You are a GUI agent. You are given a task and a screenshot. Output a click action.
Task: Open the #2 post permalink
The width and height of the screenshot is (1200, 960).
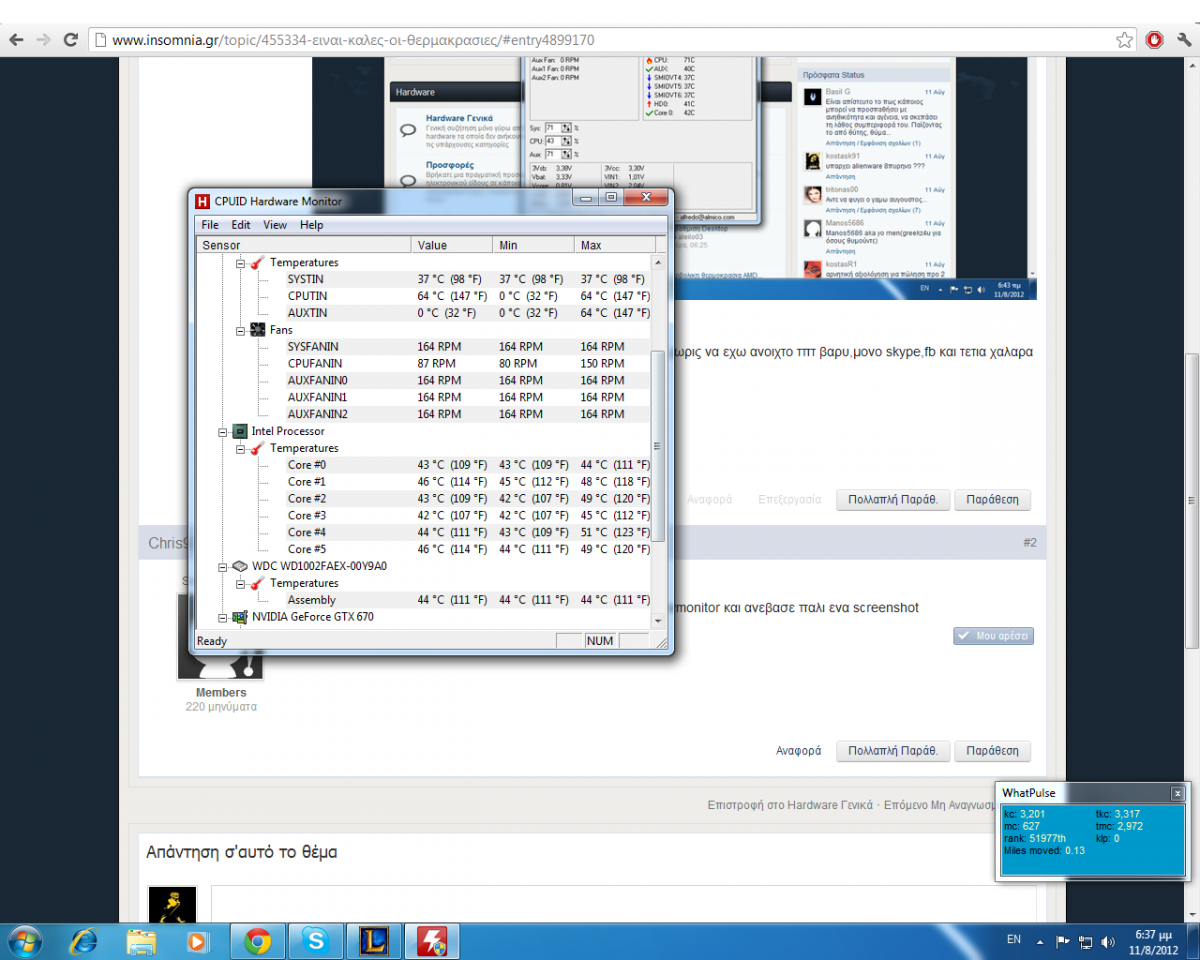click(x=1030, y=542)
